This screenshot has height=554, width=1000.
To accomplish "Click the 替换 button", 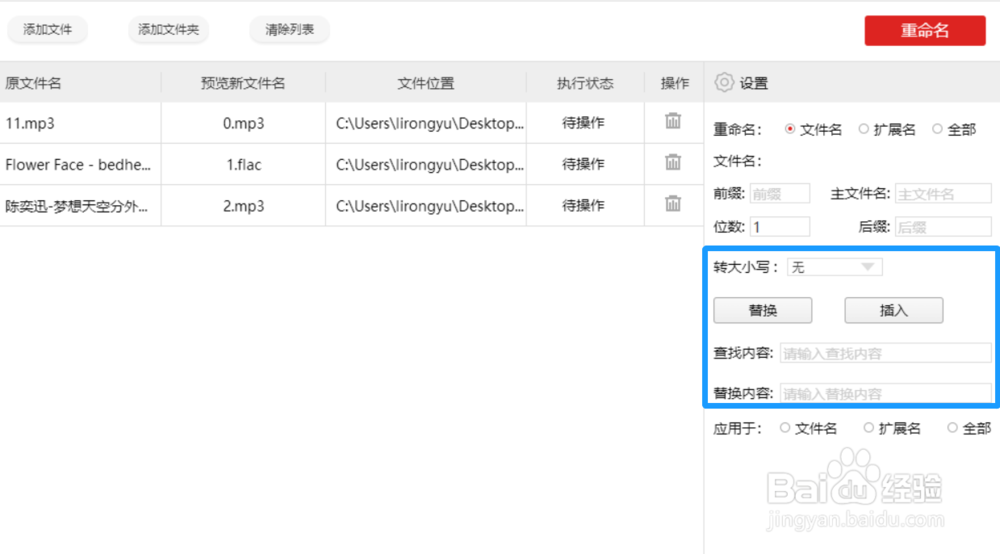I will tap(763, 310).
